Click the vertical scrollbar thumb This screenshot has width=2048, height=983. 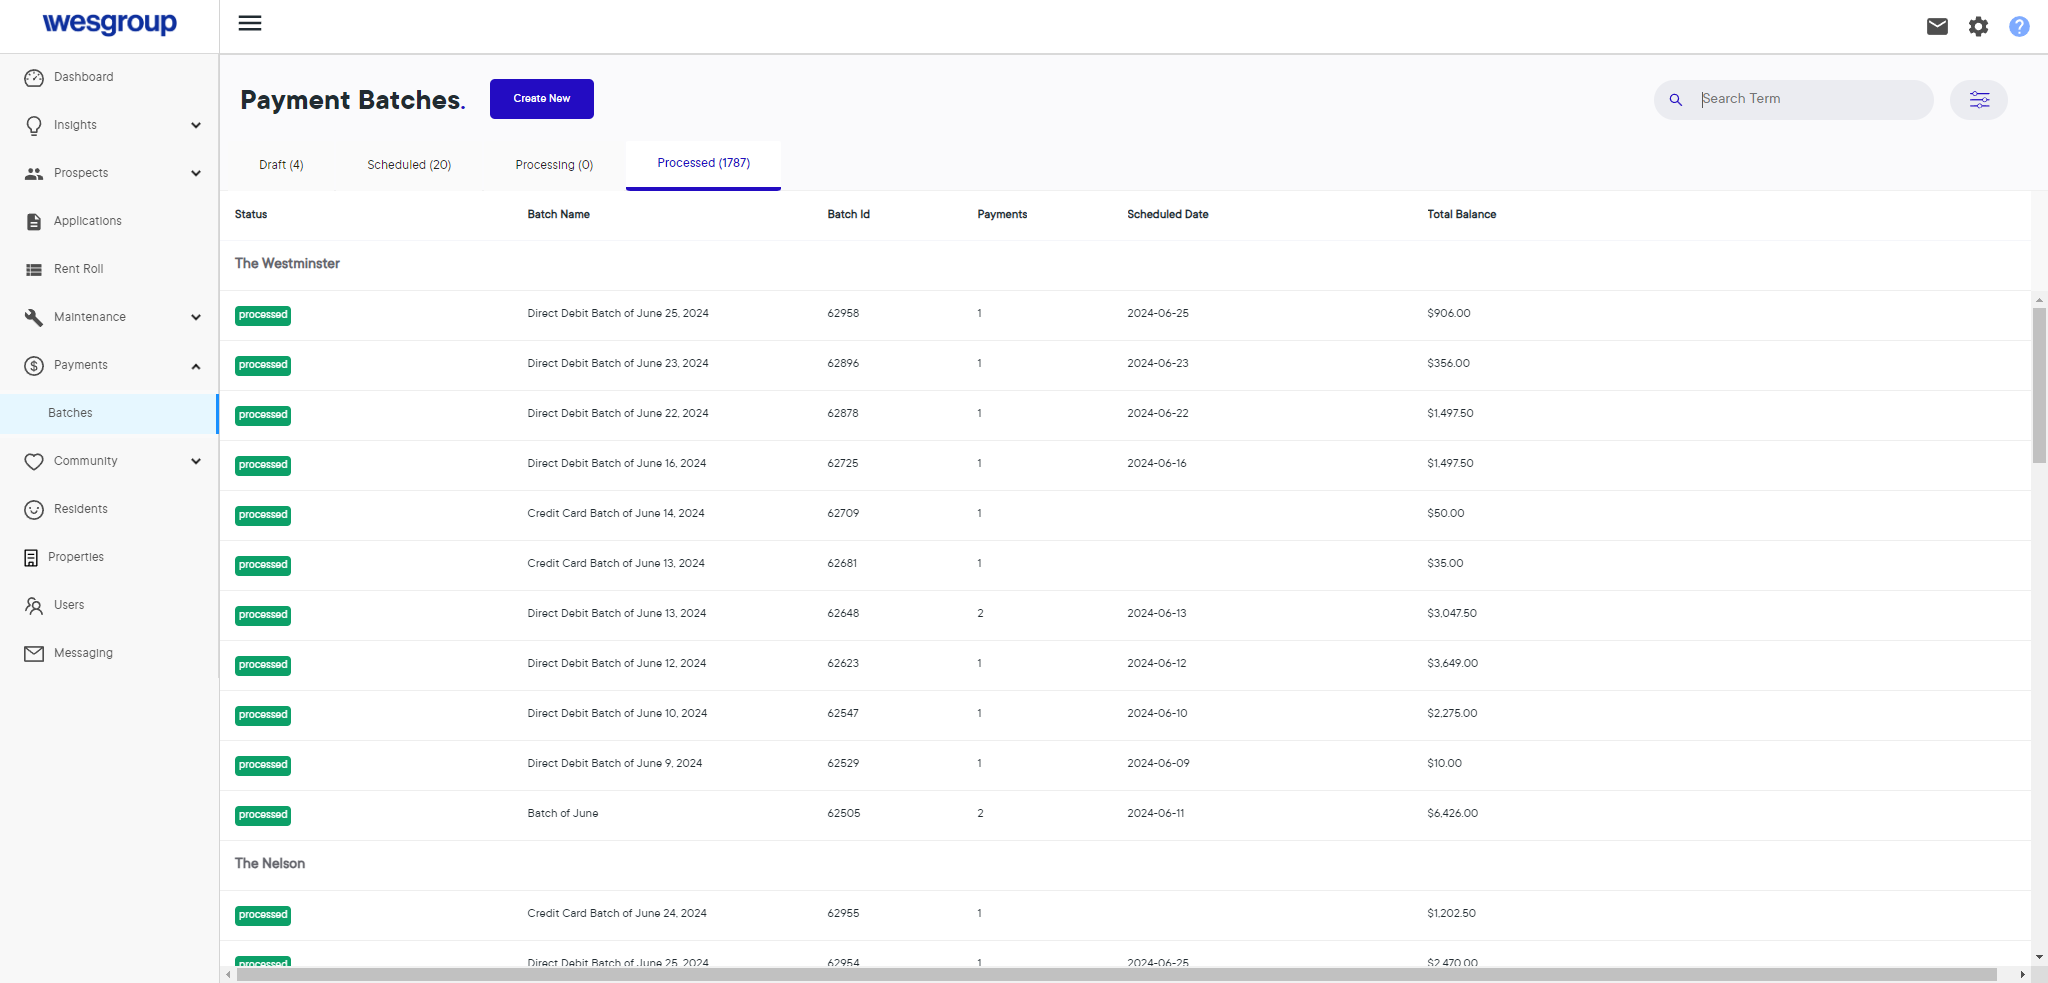point(2039,385)
